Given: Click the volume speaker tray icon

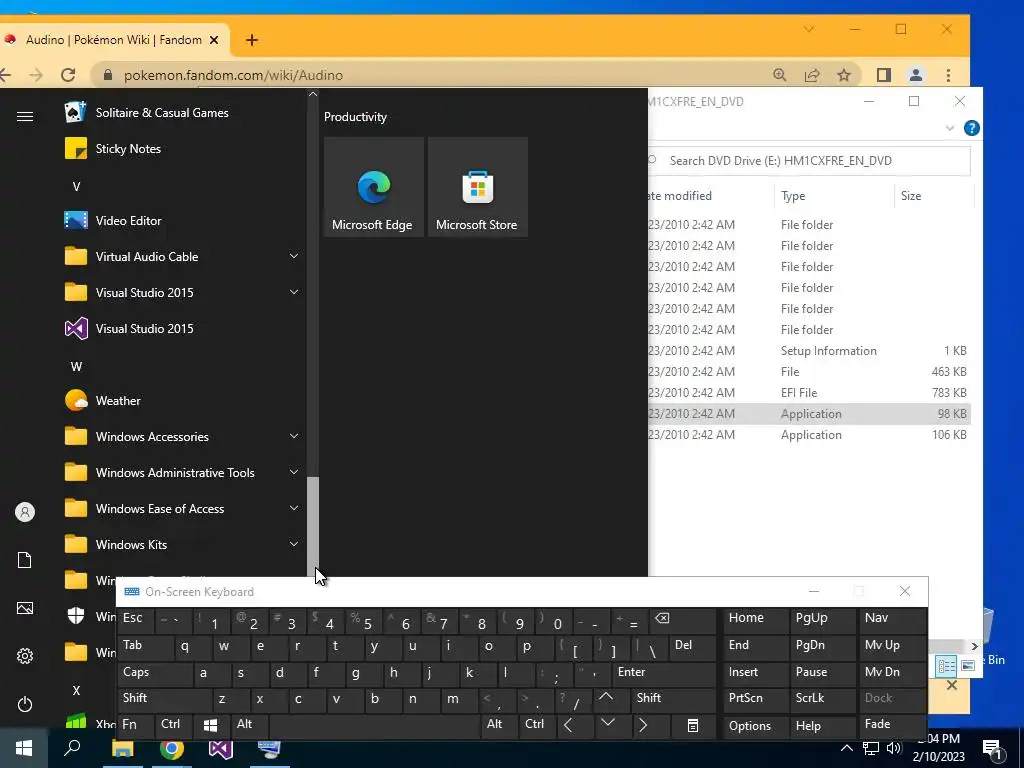Looking at the screenshot, I should (x=893, y=748).
